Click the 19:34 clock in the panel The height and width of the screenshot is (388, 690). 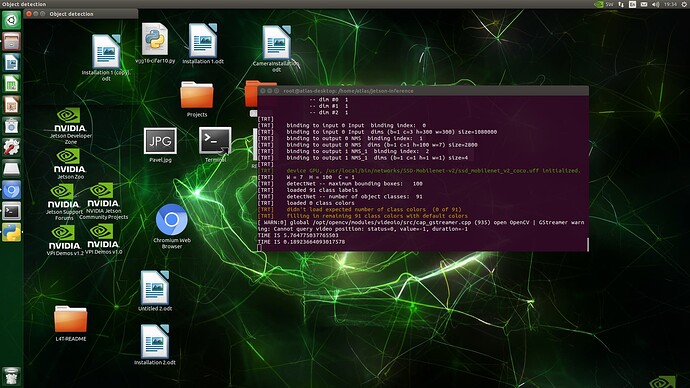(x=670, y=4)
